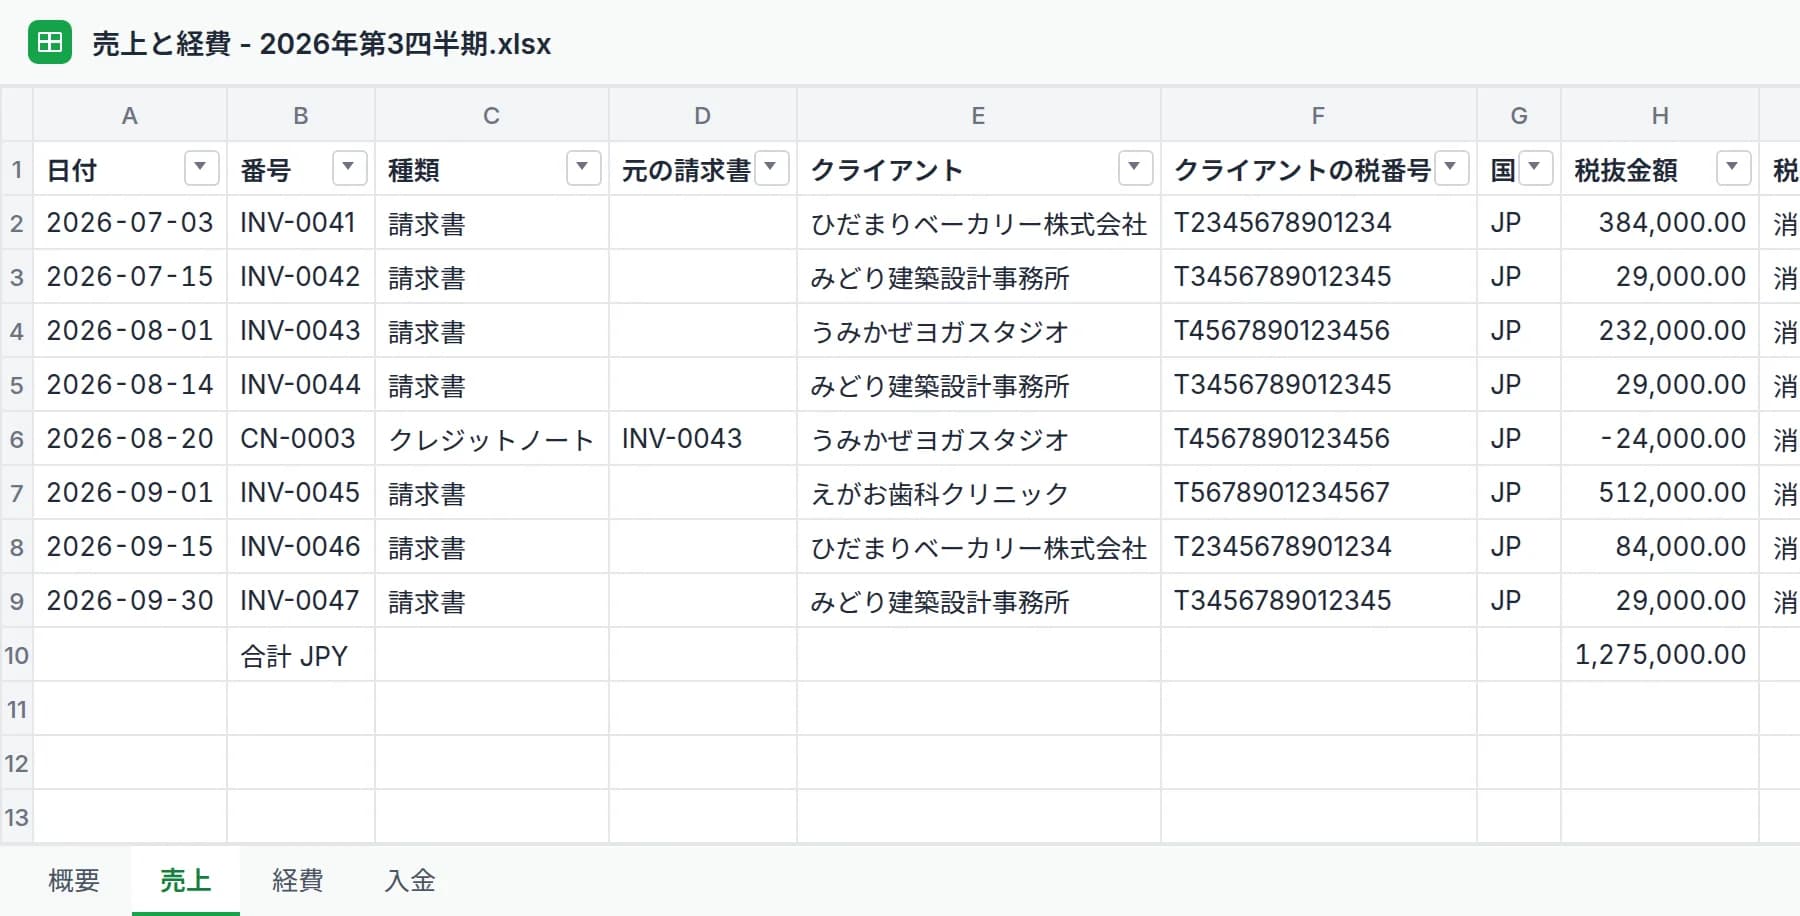Select the 合計 JPY cell

point(301,654)
